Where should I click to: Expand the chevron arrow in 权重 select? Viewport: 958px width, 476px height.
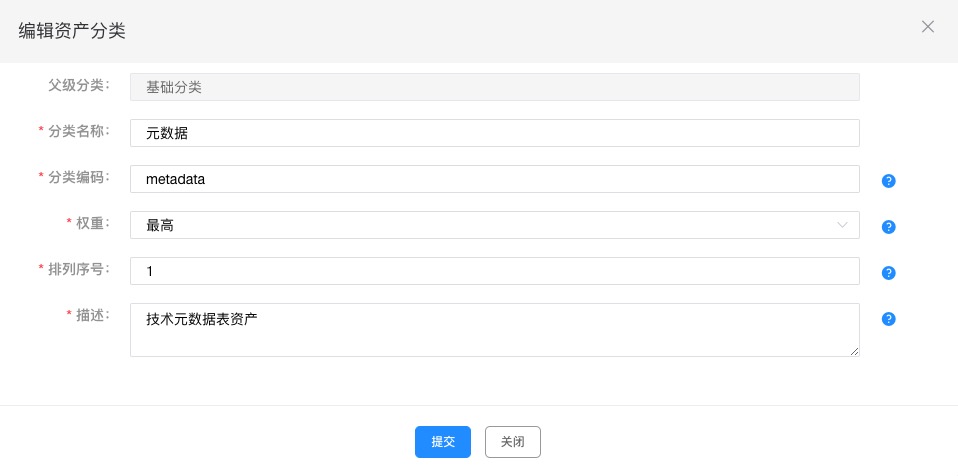click(842, 225)
